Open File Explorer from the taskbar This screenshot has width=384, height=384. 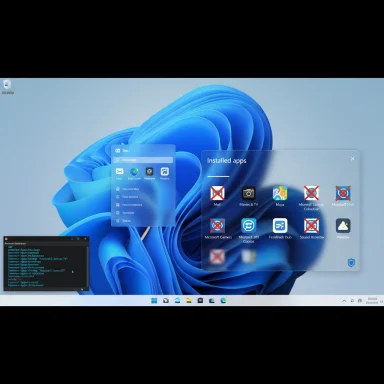click(x=189, y=301)
